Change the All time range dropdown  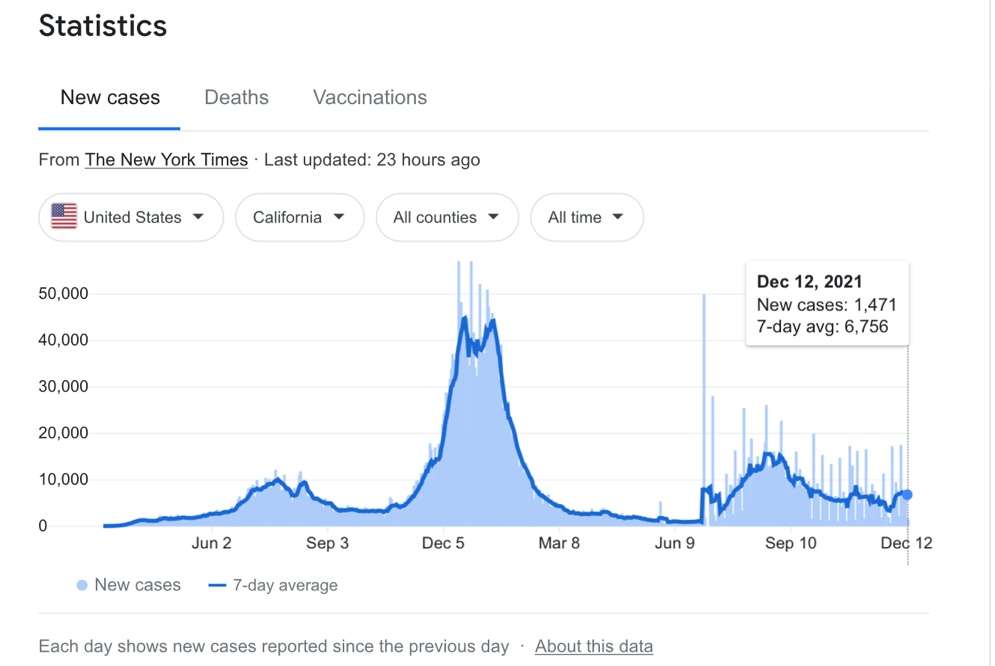(586, 217)
